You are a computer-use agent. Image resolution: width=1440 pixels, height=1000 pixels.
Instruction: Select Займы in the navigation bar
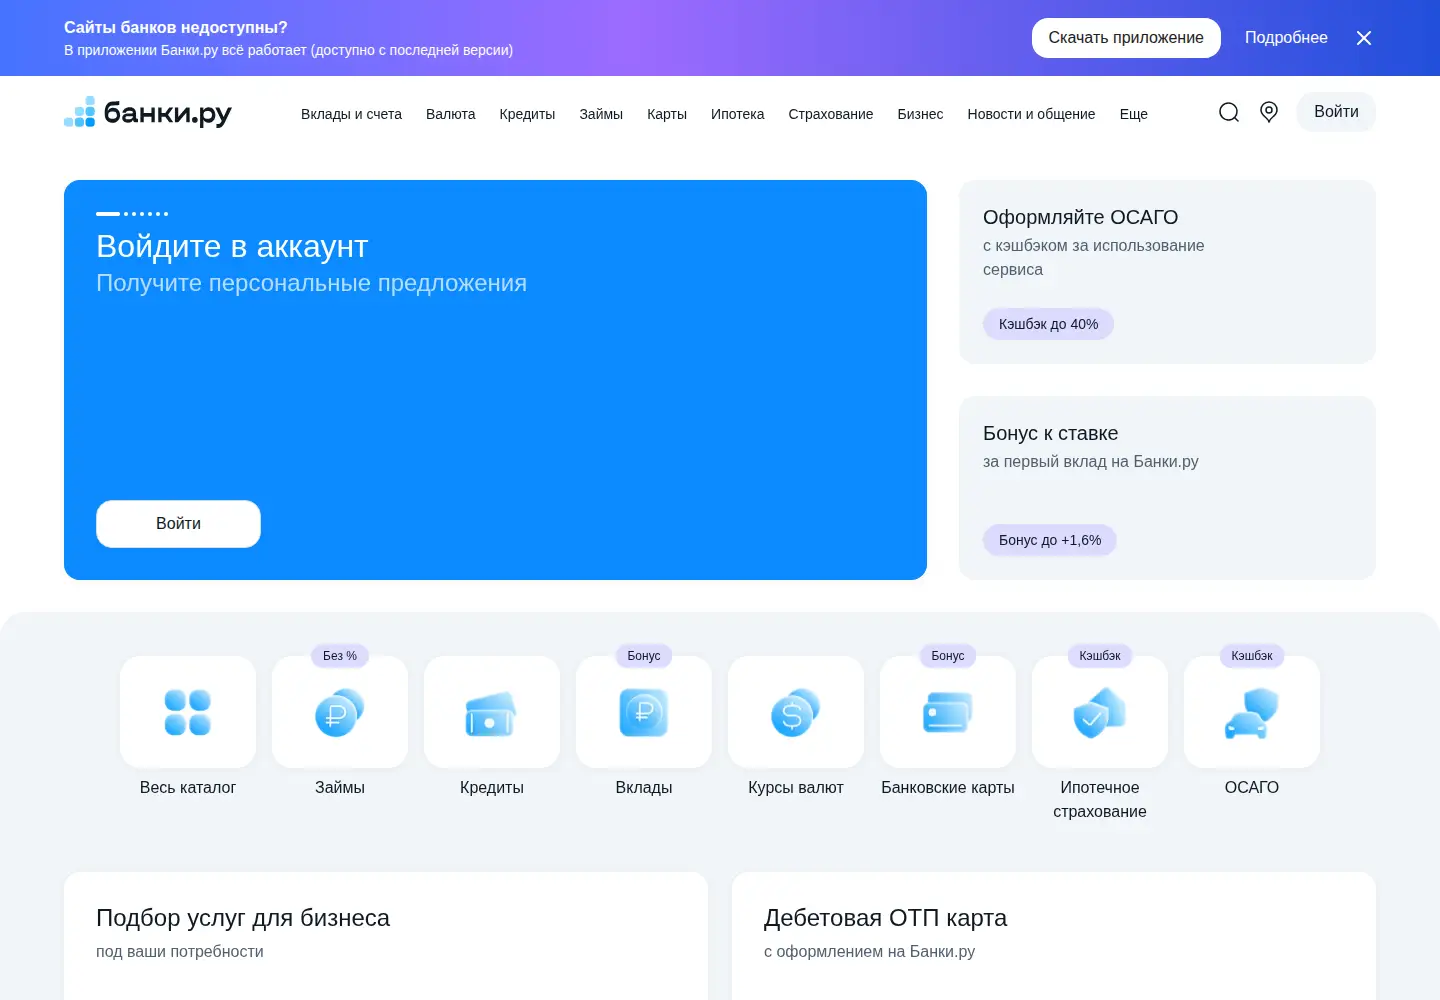(601, 114)
